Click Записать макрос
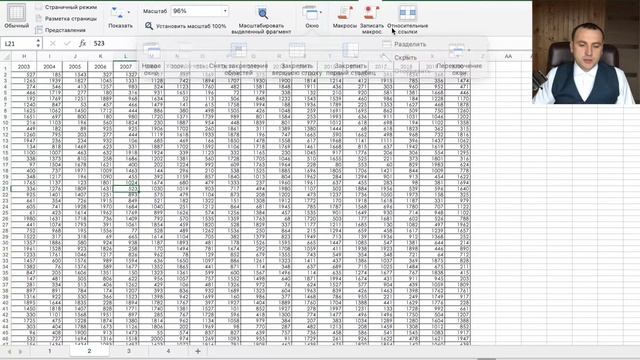The image size is (640, 360). pyautogui.click(x=372, y=20)
